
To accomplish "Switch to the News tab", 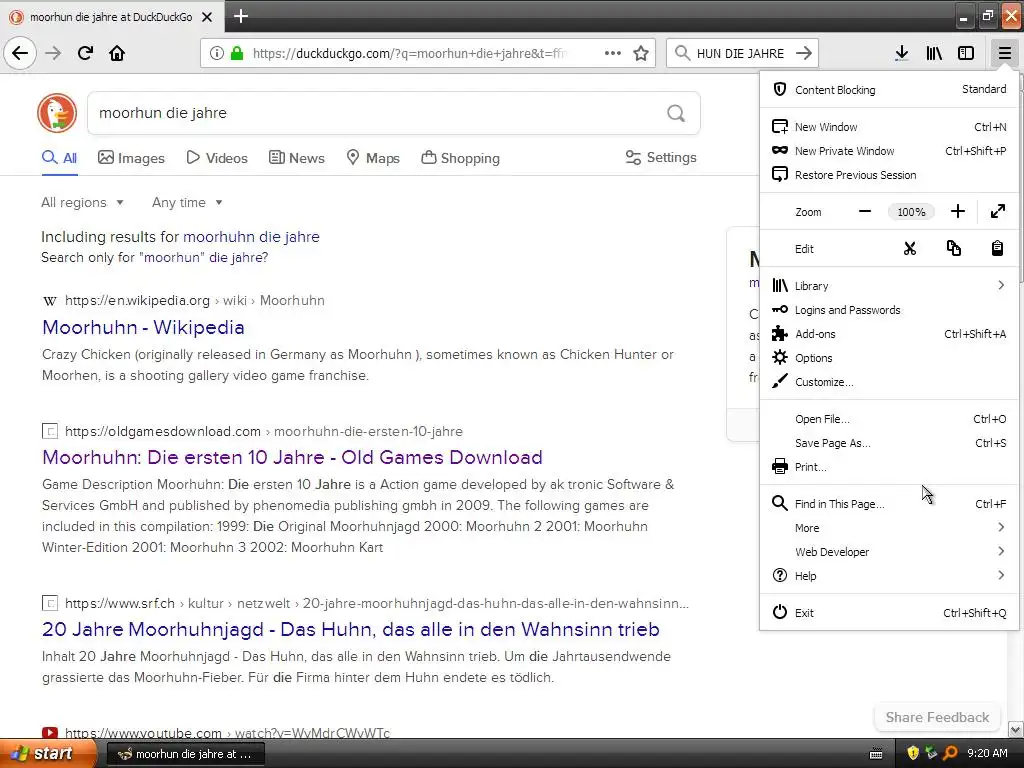I will pos(297,158).
